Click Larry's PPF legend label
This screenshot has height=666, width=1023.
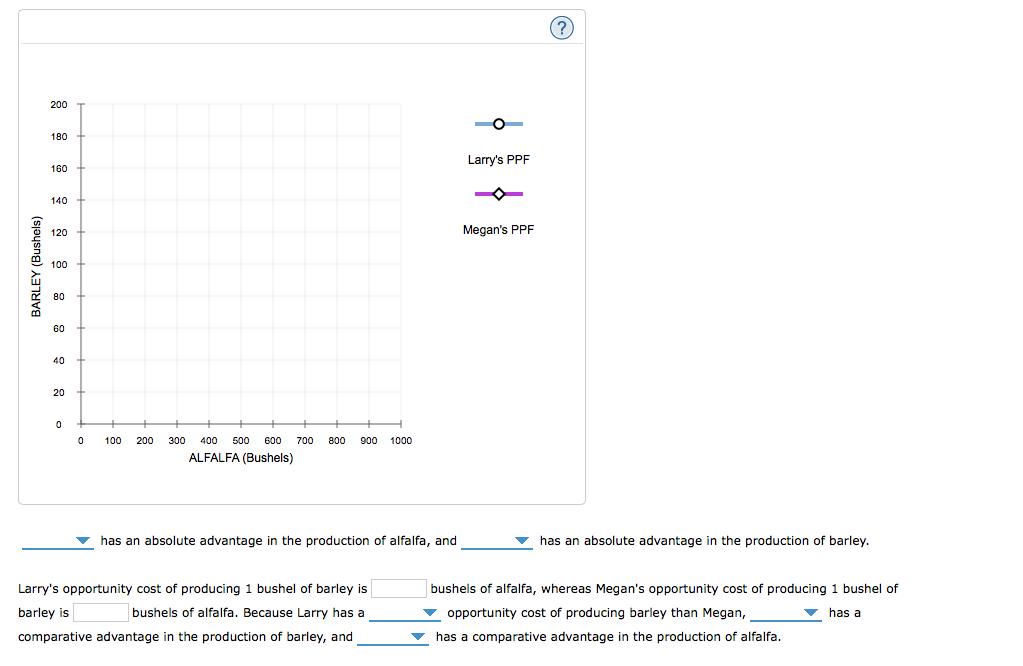point(498,160)
